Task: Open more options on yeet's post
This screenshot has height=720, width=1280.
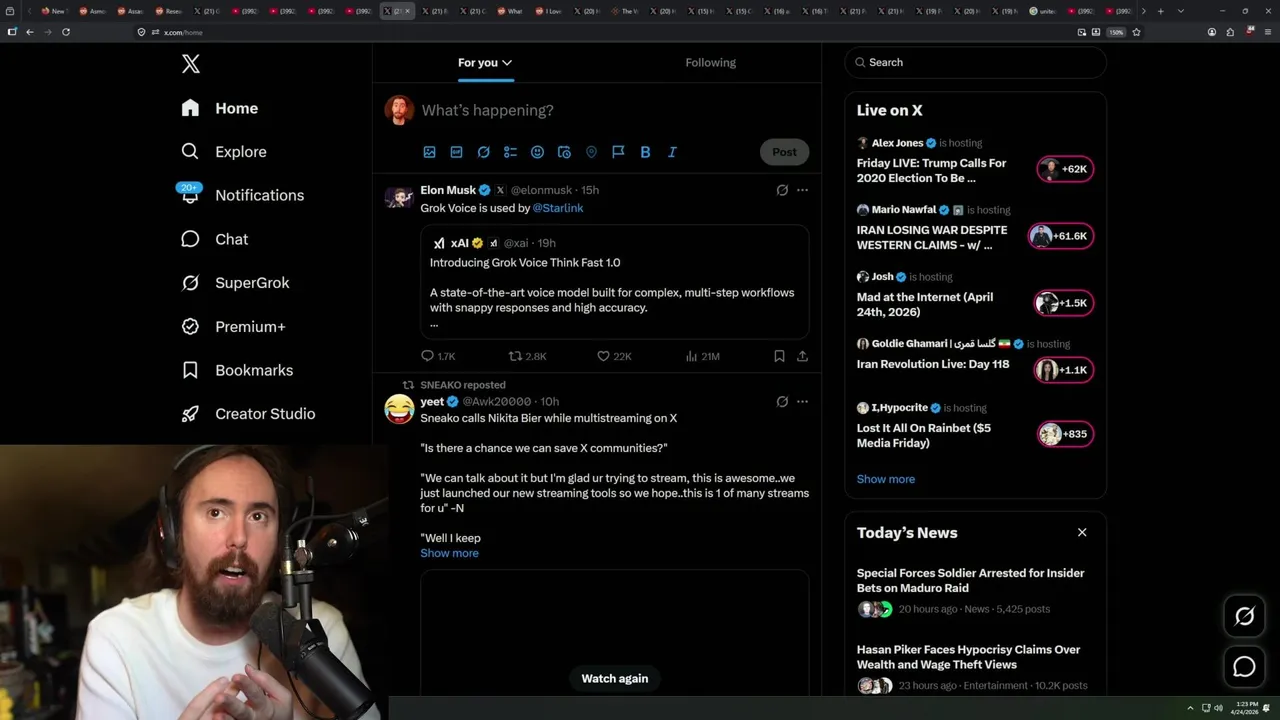Action: pyautogui.click(x=802, y=402)
